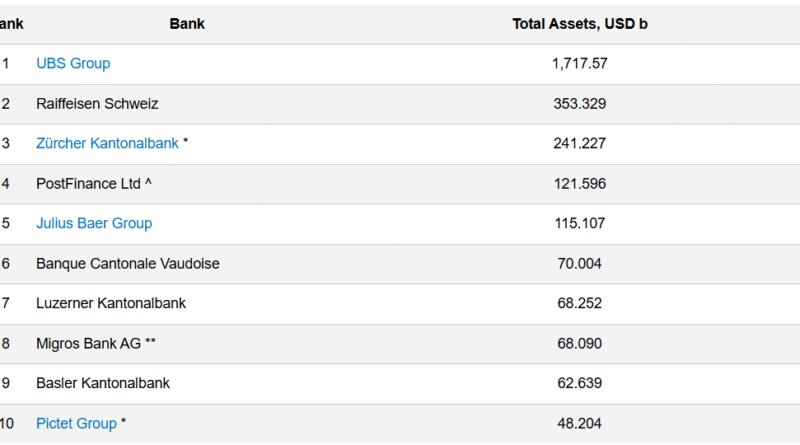Click the Luzerner Kantonalbank row name
800x445 pixels.
(x=111, y=303)
